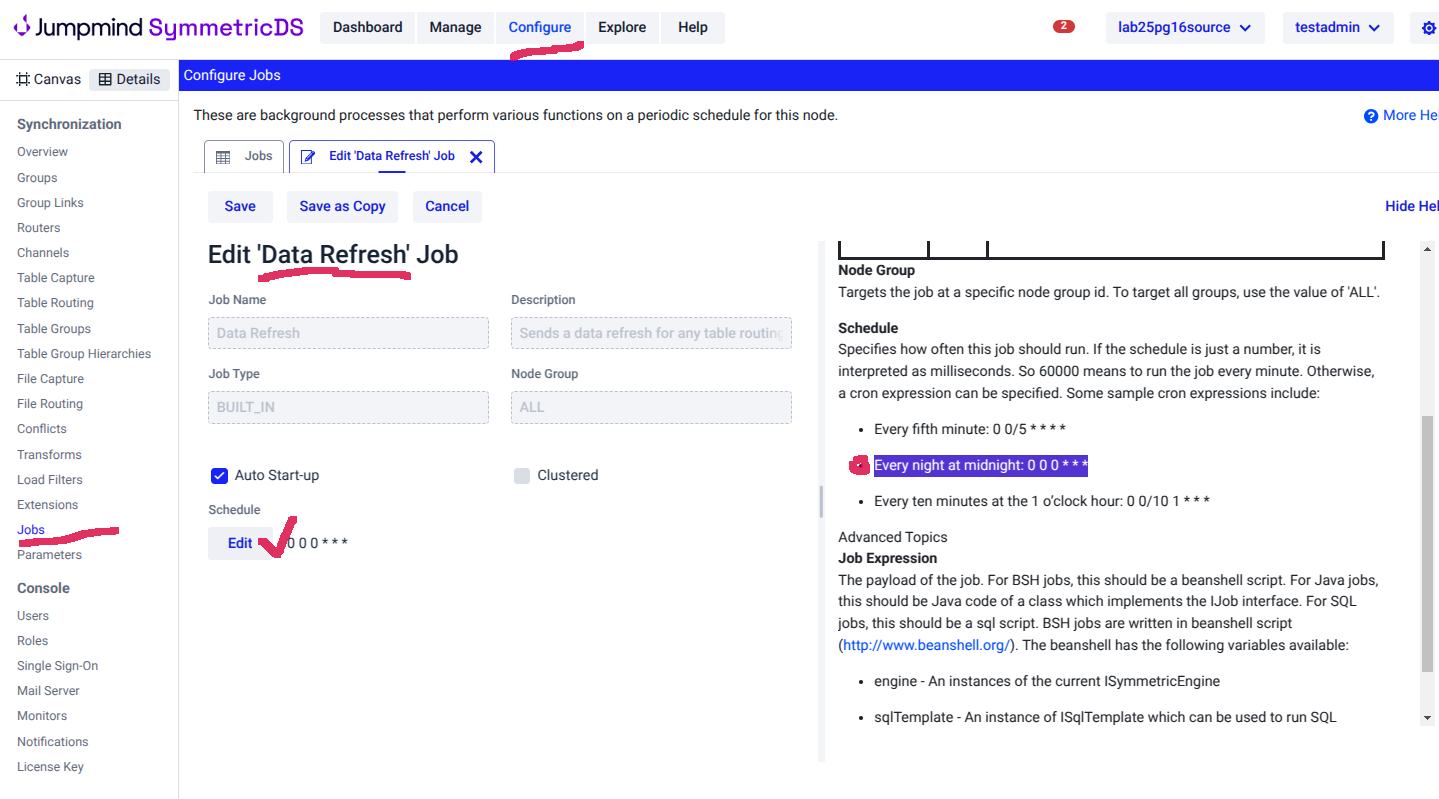The image size is (1439, 799).
Task: Switch to Canvas view
Action: pyautogui.click(x=49, y=79)
